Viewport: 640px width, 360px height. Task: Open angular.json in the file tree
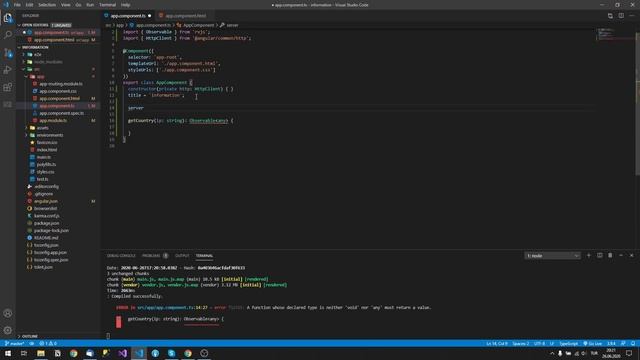point(46,201)
